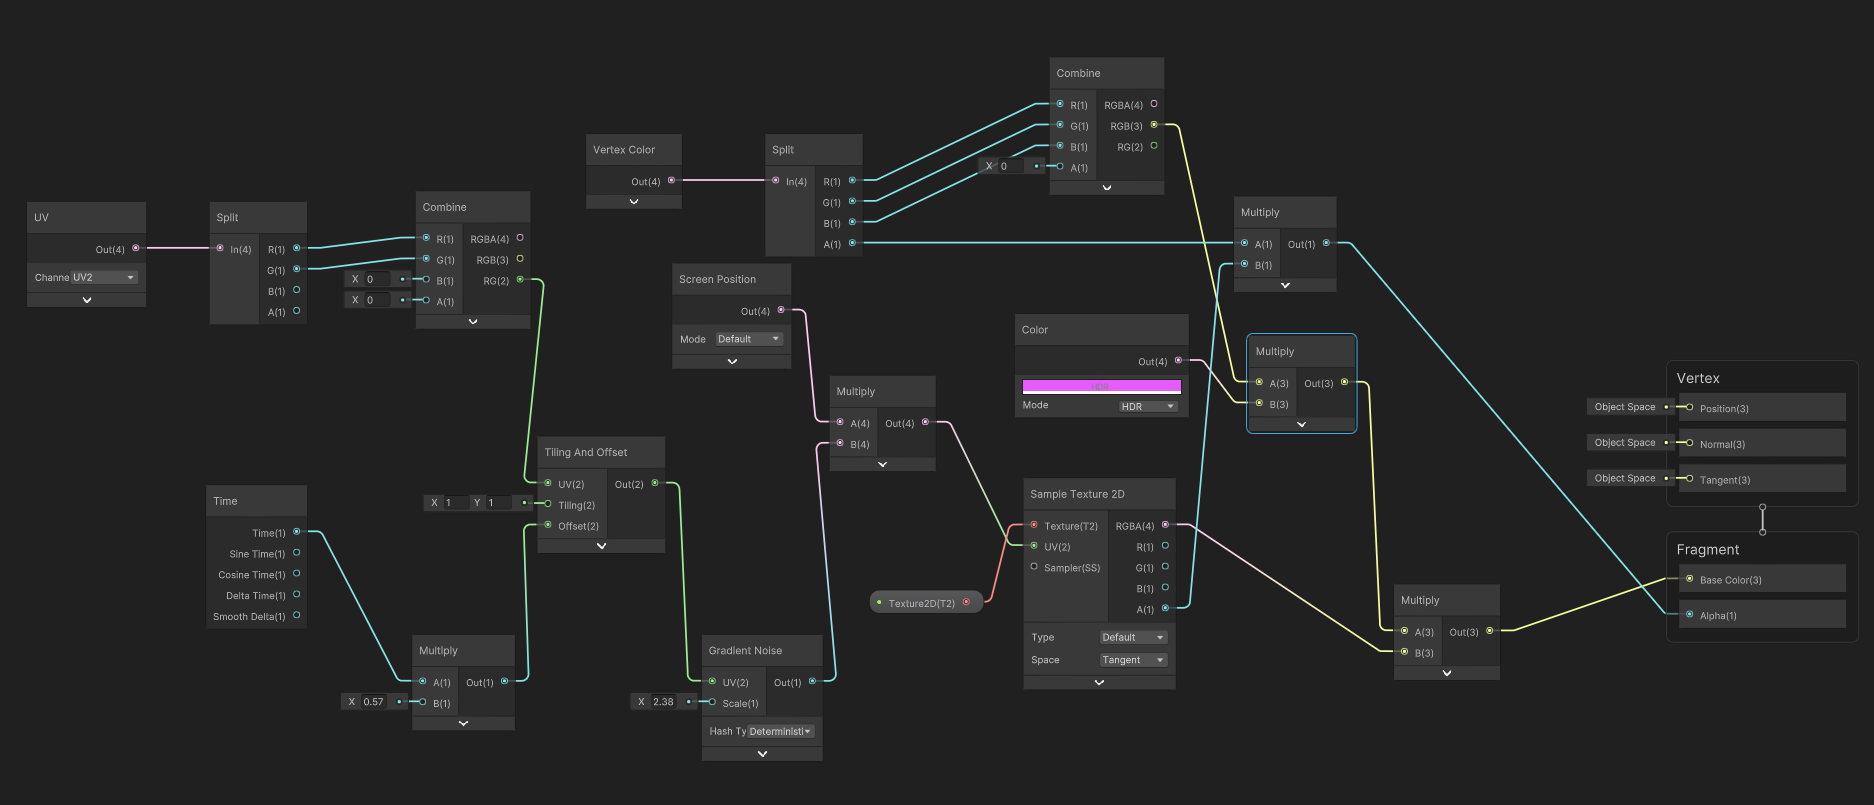Click the Tiling And Offset Out(2) port

[655, 483]
